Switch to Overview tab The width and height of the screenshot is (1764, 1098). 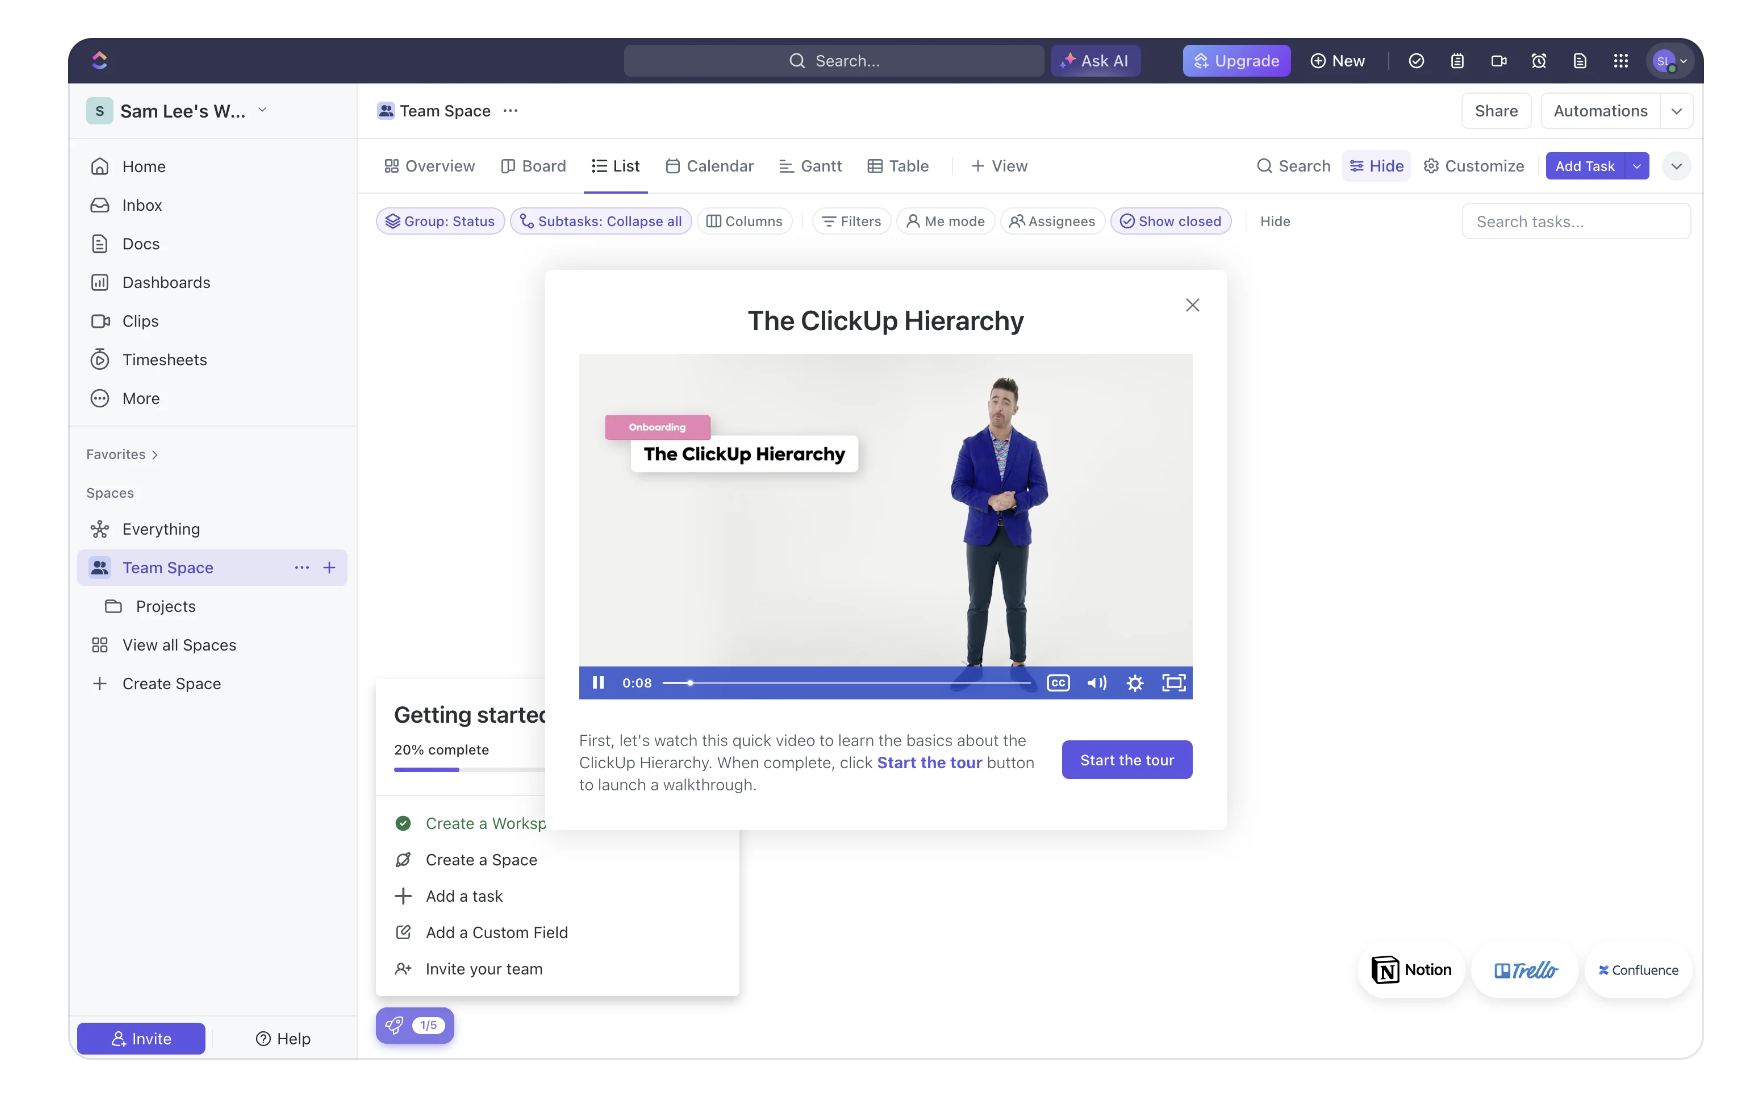pyautogui.click(x=430, y=166)
